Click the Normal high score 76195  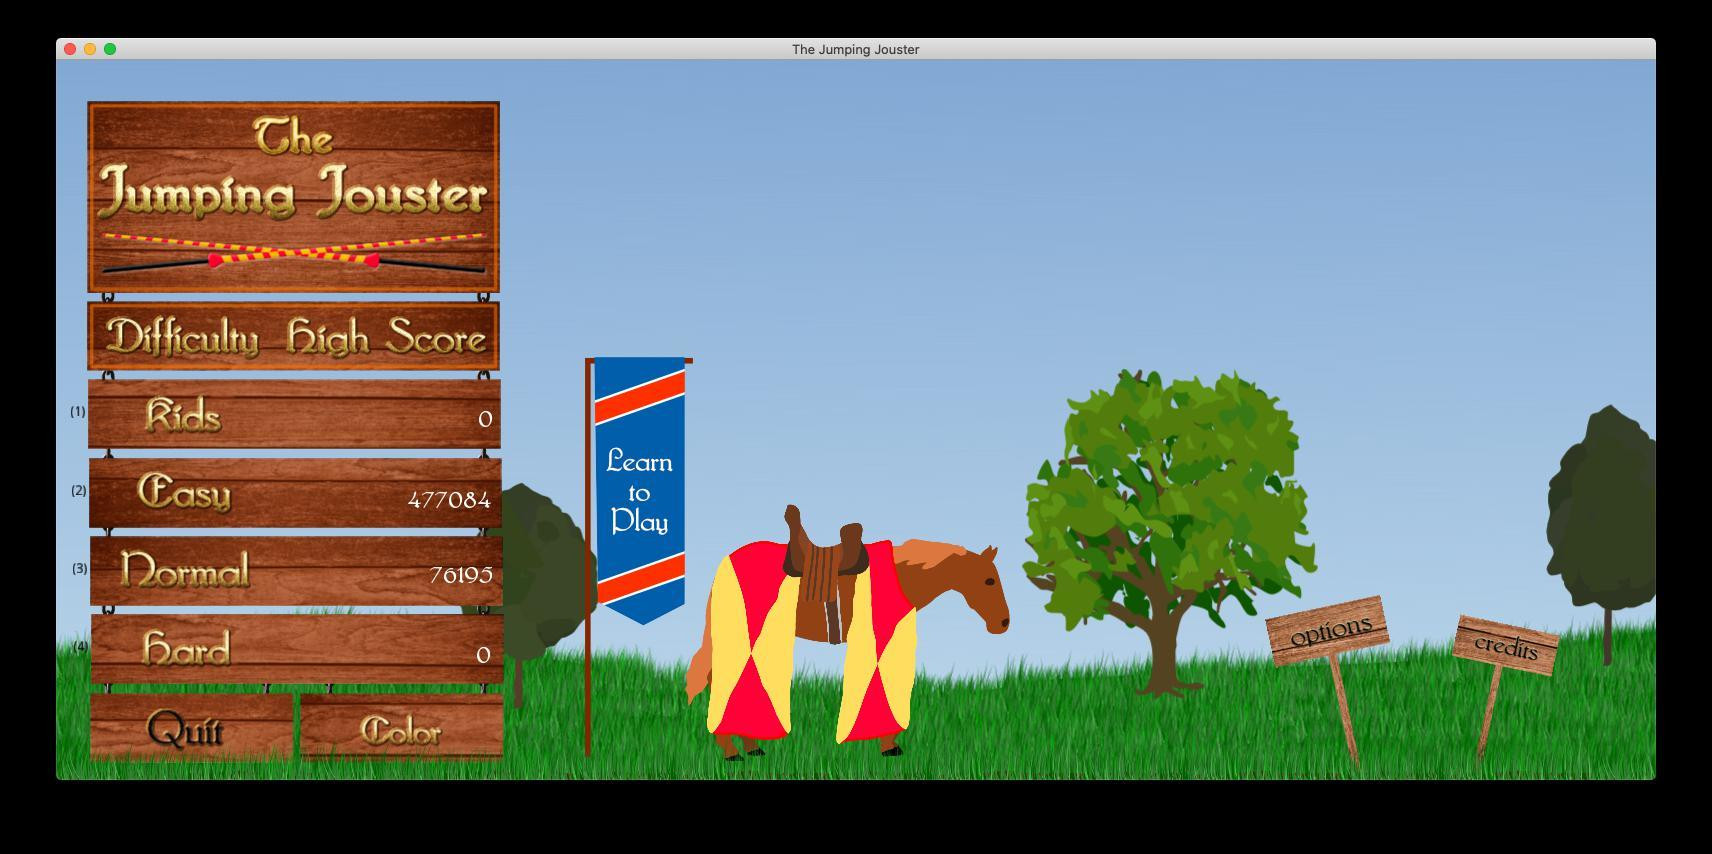460,575
